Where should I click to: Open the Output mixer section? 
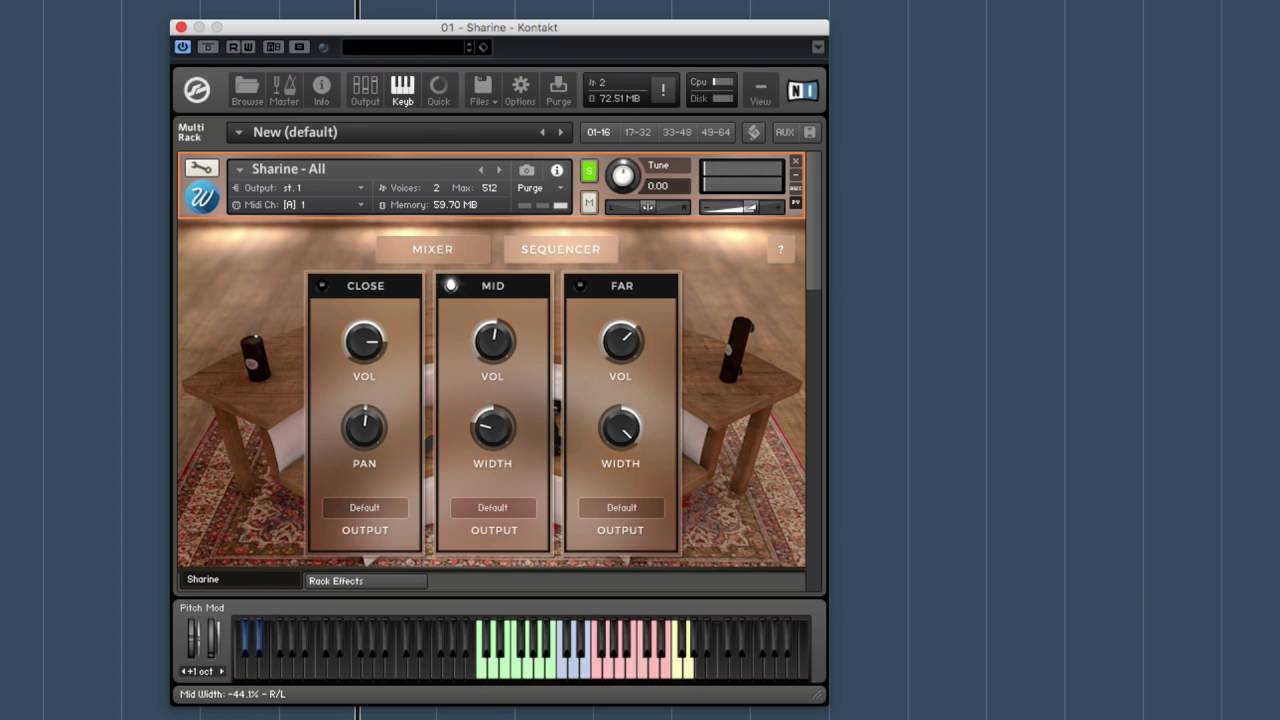[x=365, y=90]
